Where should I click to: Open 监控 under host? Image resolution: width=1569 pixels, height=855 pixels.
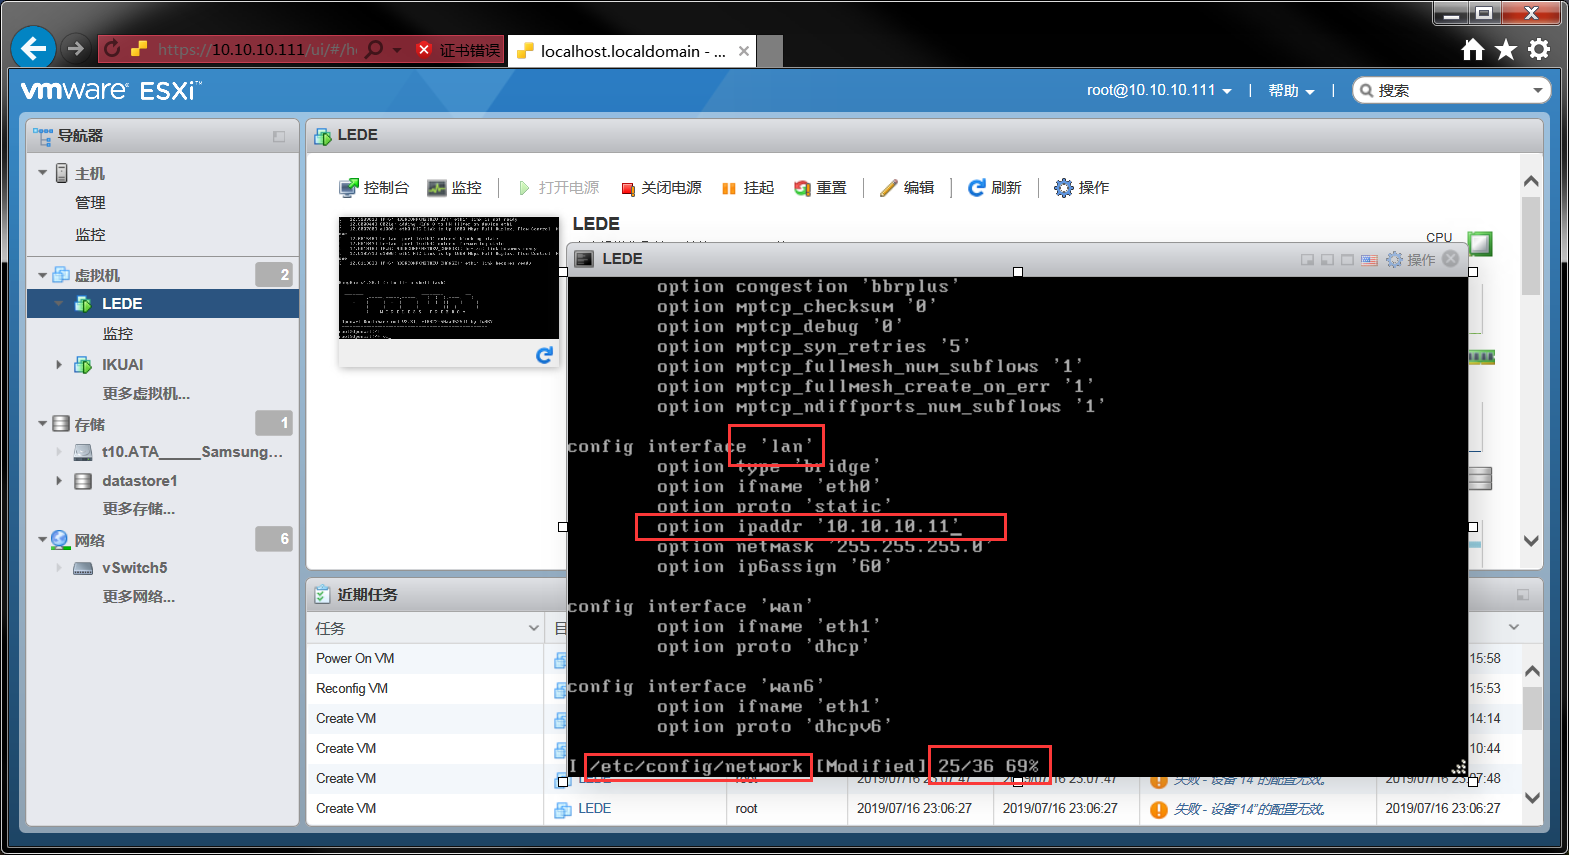click(x=90, y=235)
